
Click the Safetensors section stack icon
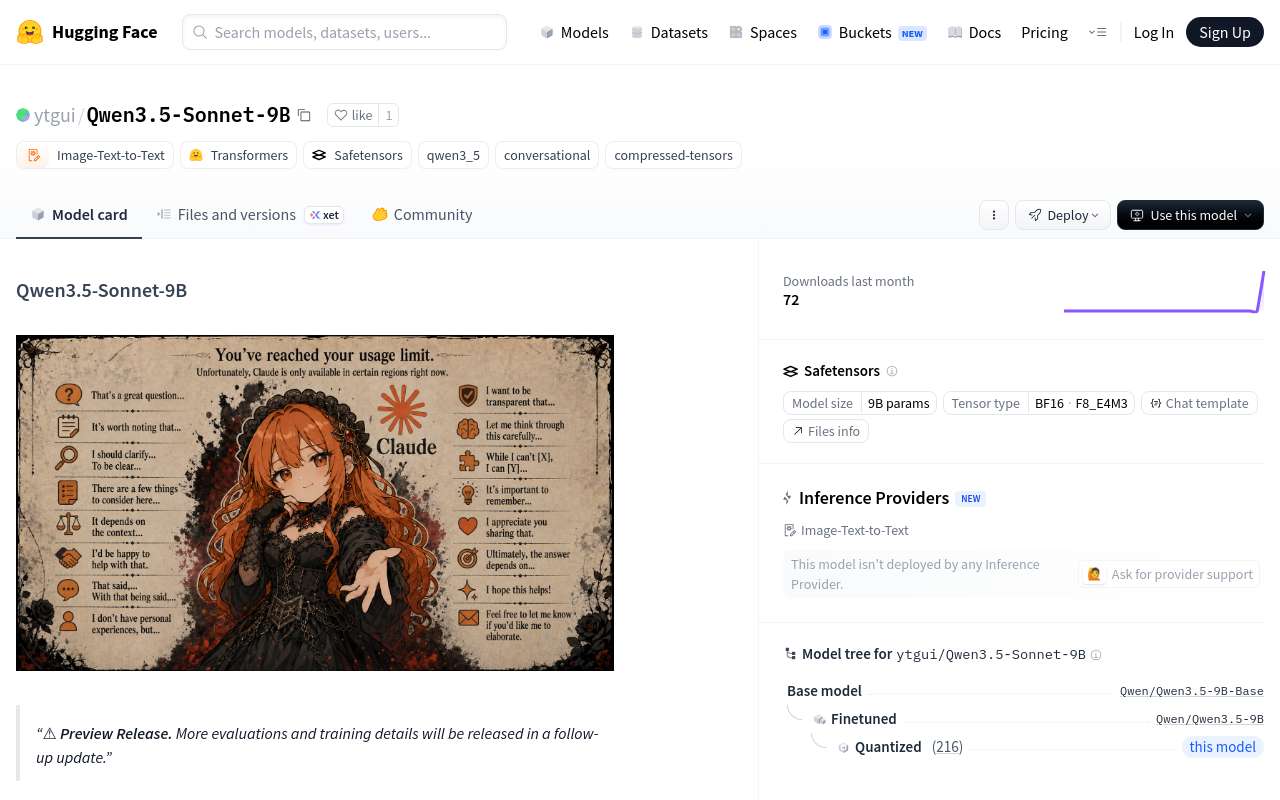tap(790, 371)
